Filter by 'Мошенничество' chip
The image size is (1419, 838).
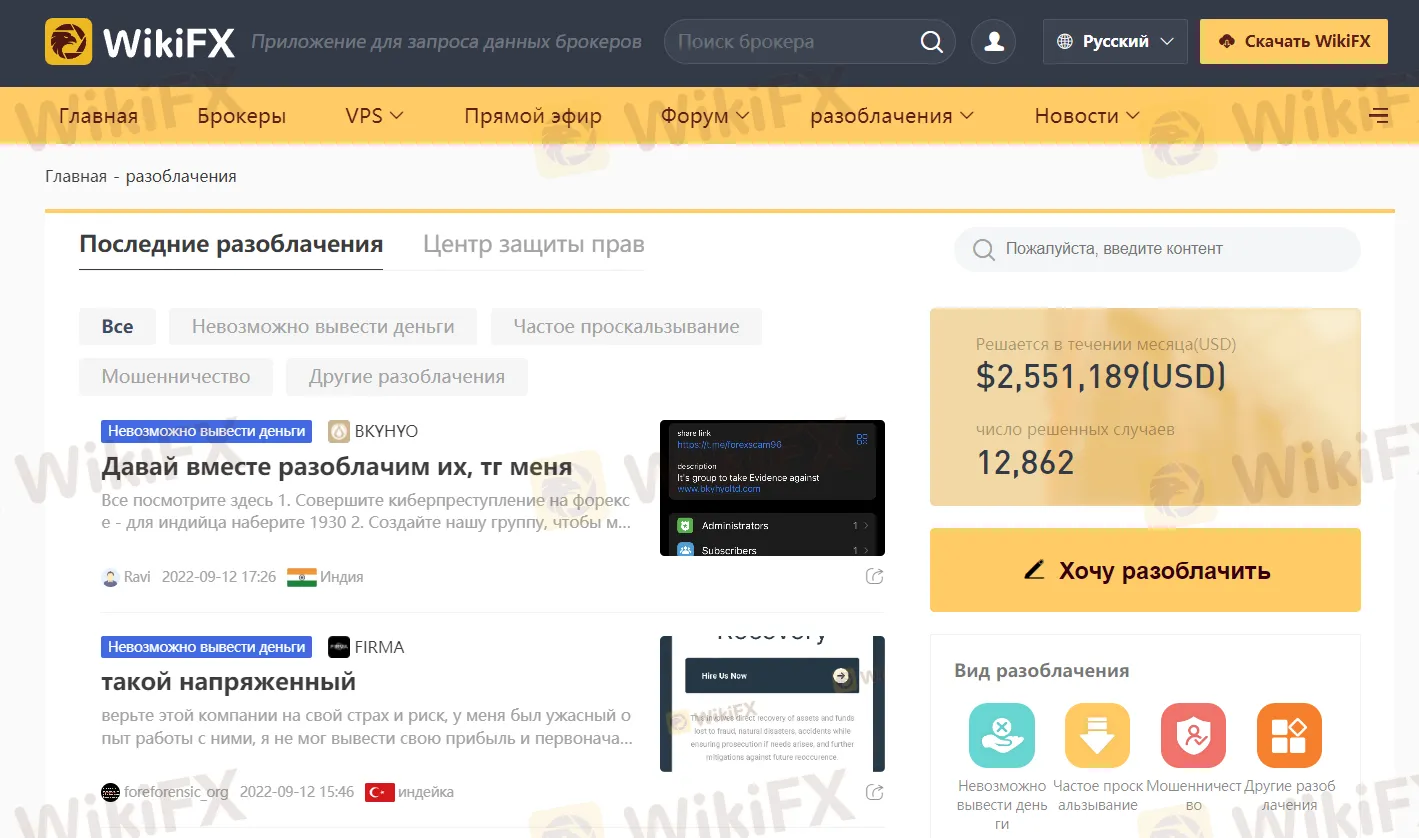(176, 377)
